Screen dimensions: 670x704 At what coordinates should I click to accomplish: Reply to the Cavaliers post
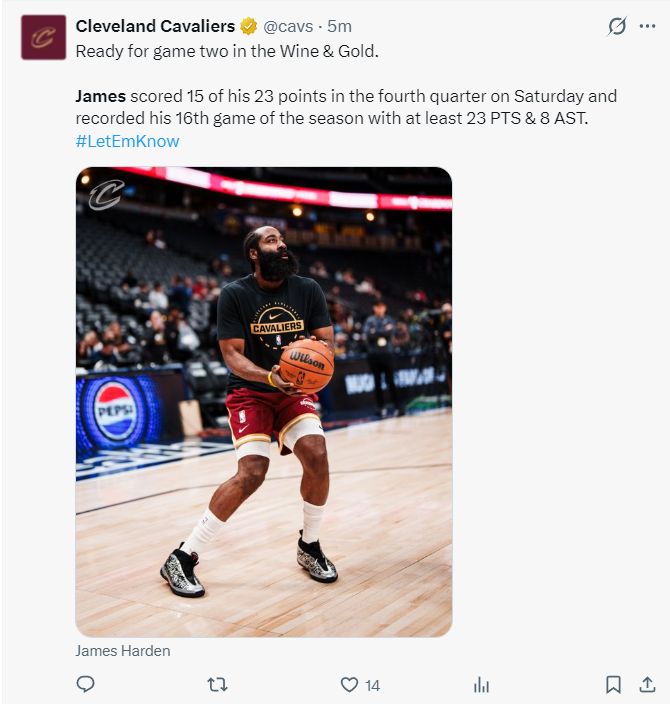86,684
